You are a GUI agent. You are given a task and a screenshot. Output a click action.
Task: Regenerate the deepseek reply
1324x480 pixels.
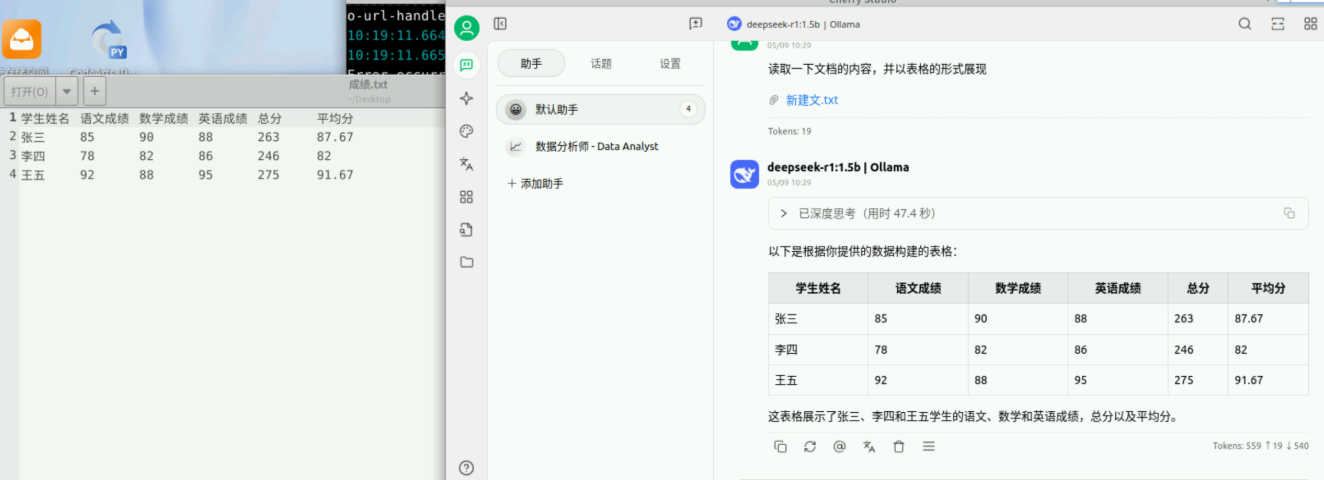click(810, 447)
